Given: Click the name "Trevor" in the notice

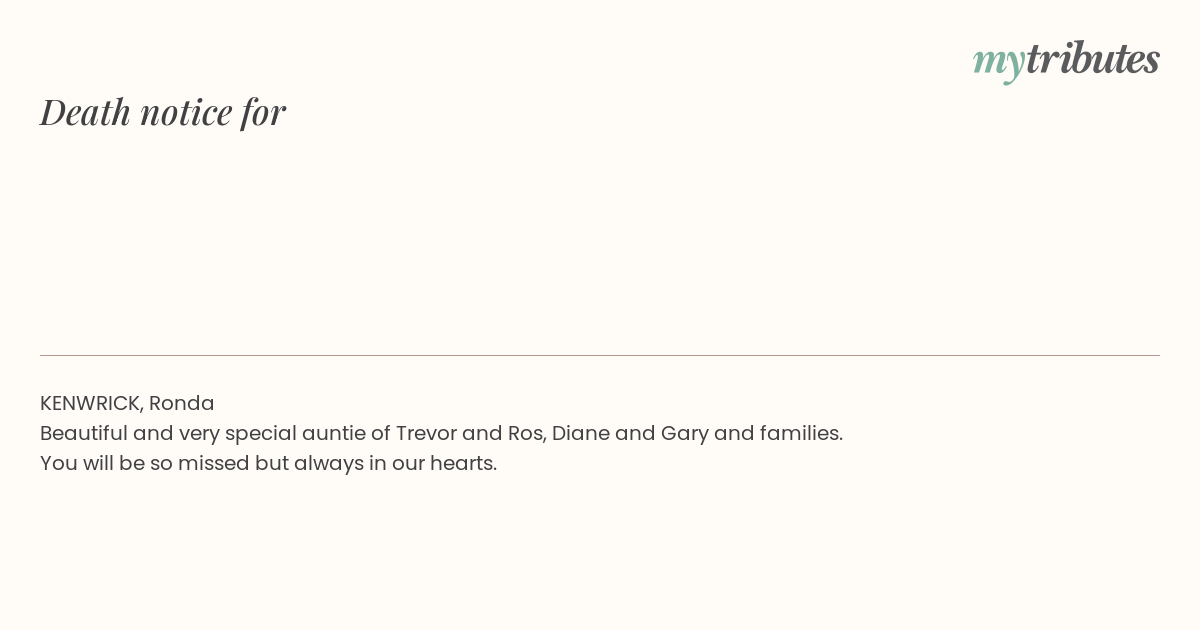Looking at the screenshot, I should [426, 433].
